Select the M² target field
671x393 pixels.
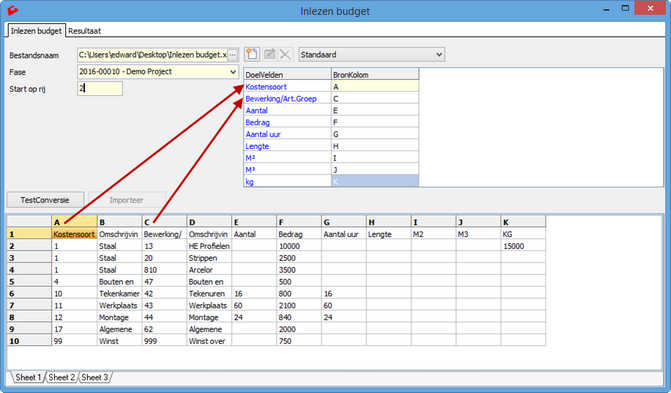287,158
